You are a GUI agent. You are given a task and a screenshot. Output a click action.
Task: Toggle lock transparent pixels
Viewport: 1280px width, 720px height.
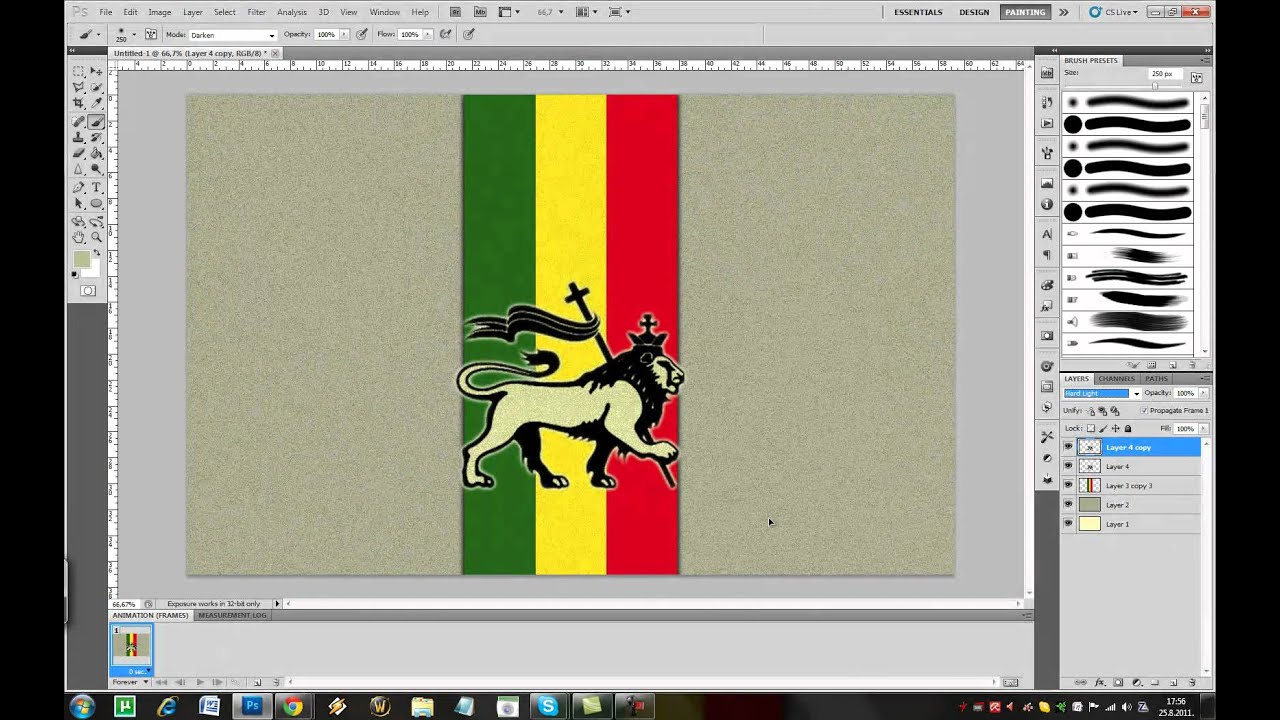[x=1091, y=429]
